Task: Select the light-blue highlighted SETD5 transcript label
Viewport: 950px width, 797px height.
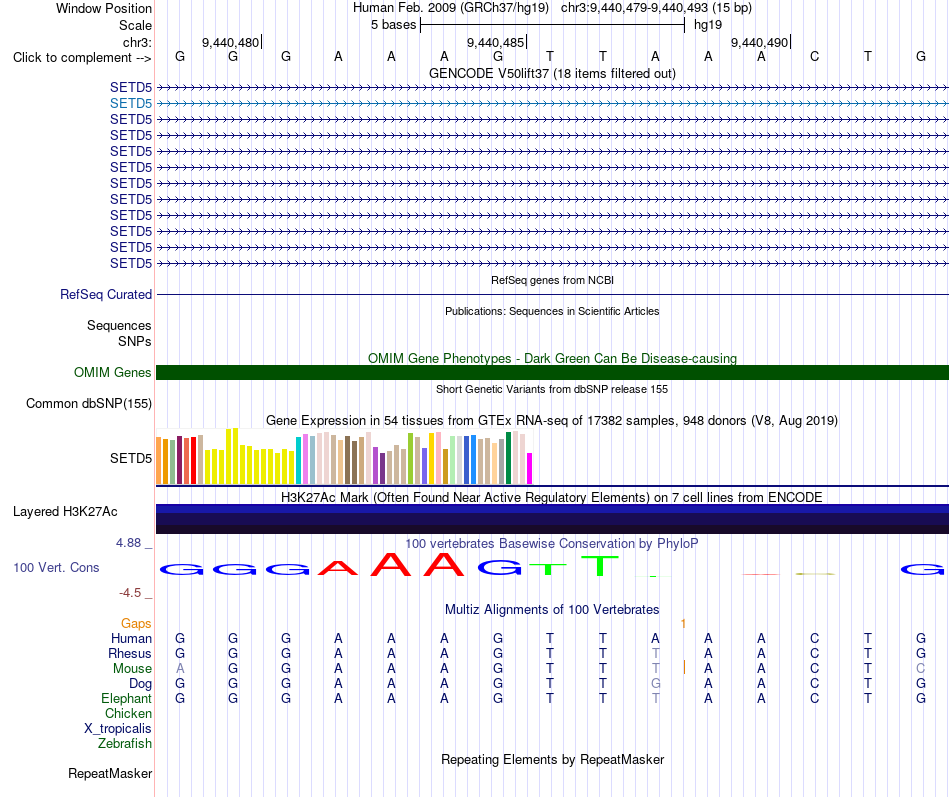Action: click(x=131, y=103)
